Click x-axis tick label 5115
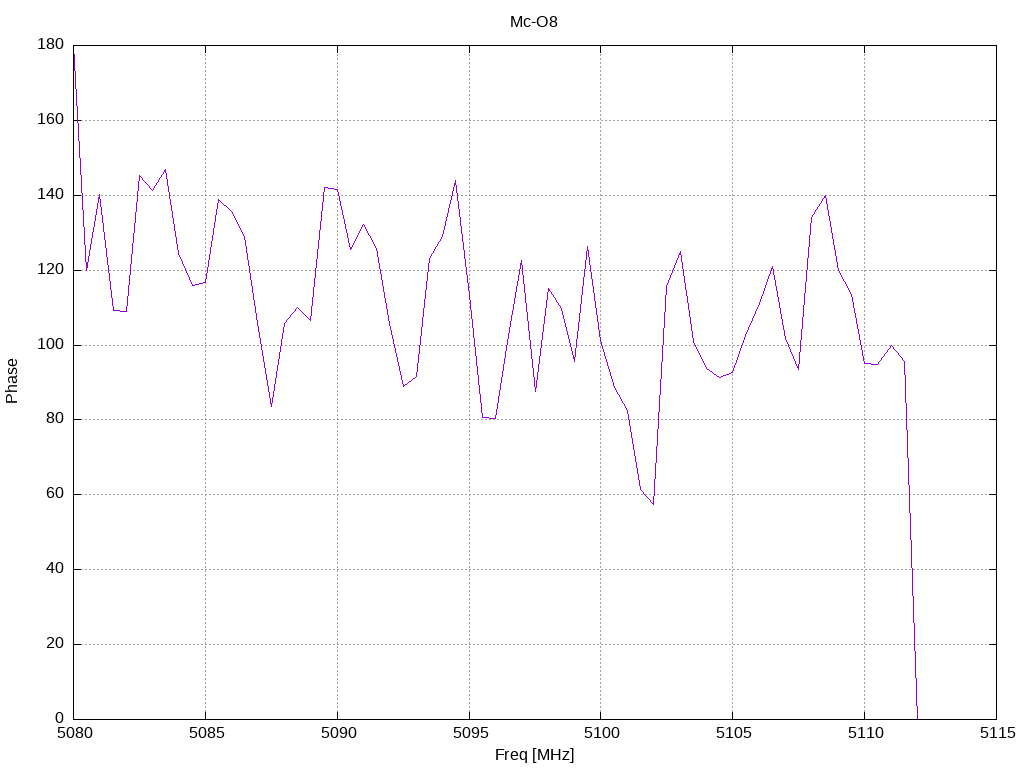This screenshot has height=768, width=1024. [x=997, y=733]
